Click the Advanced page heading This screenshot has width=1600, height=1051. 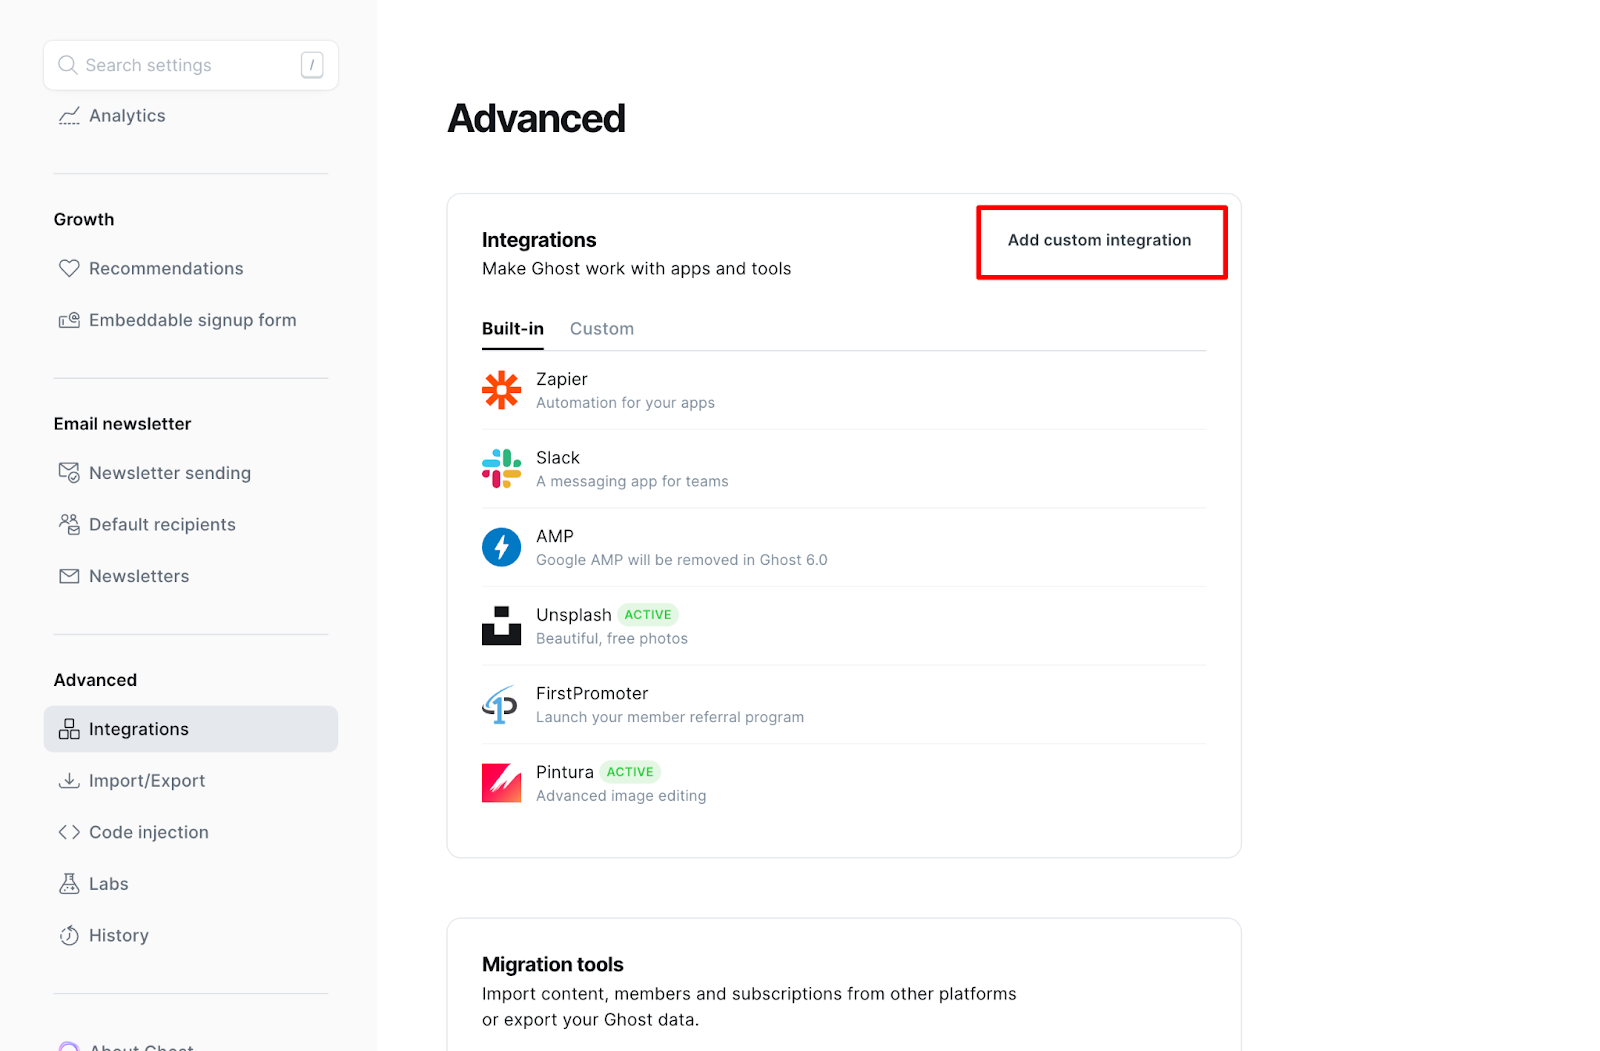537,119
